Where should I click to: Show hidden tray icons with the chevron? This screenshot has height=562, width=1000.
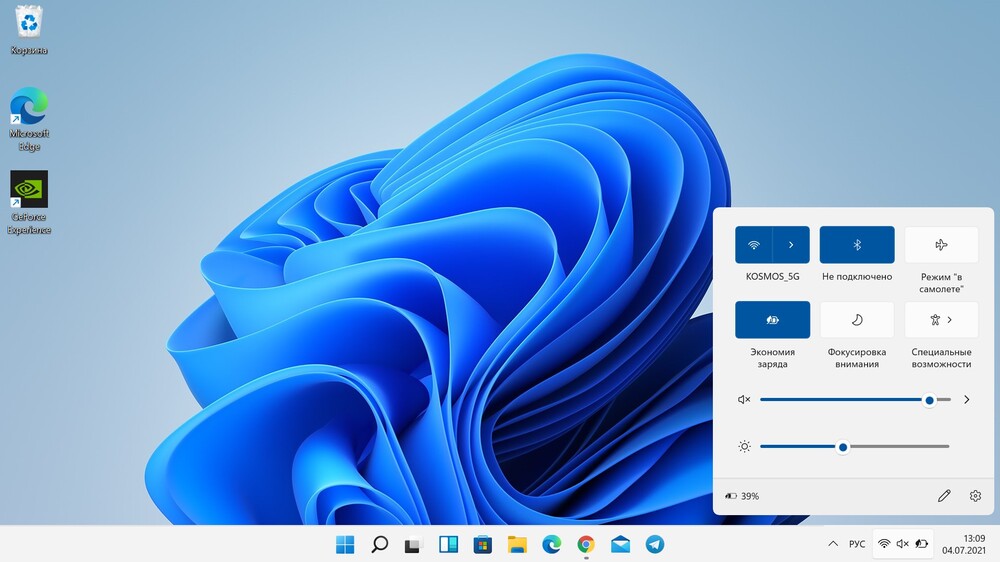[x=833, y=544]
